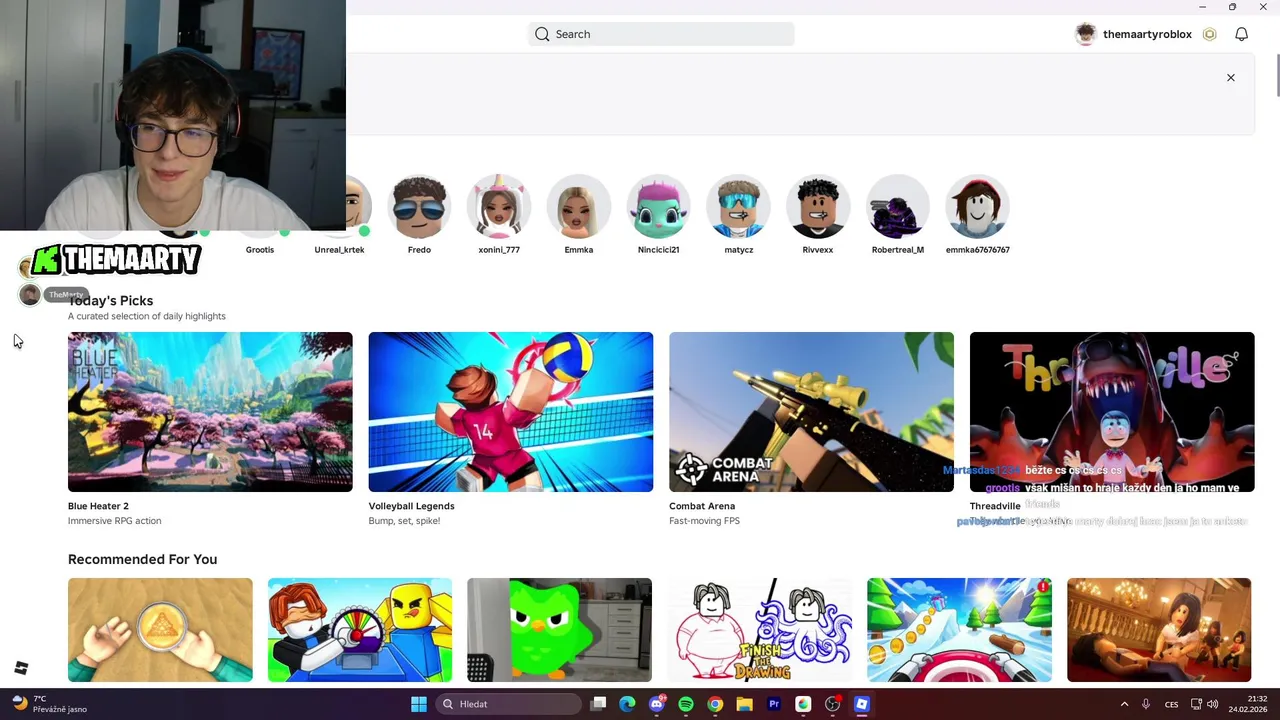Click the taskbar Hledat search box

click(510, 704)
